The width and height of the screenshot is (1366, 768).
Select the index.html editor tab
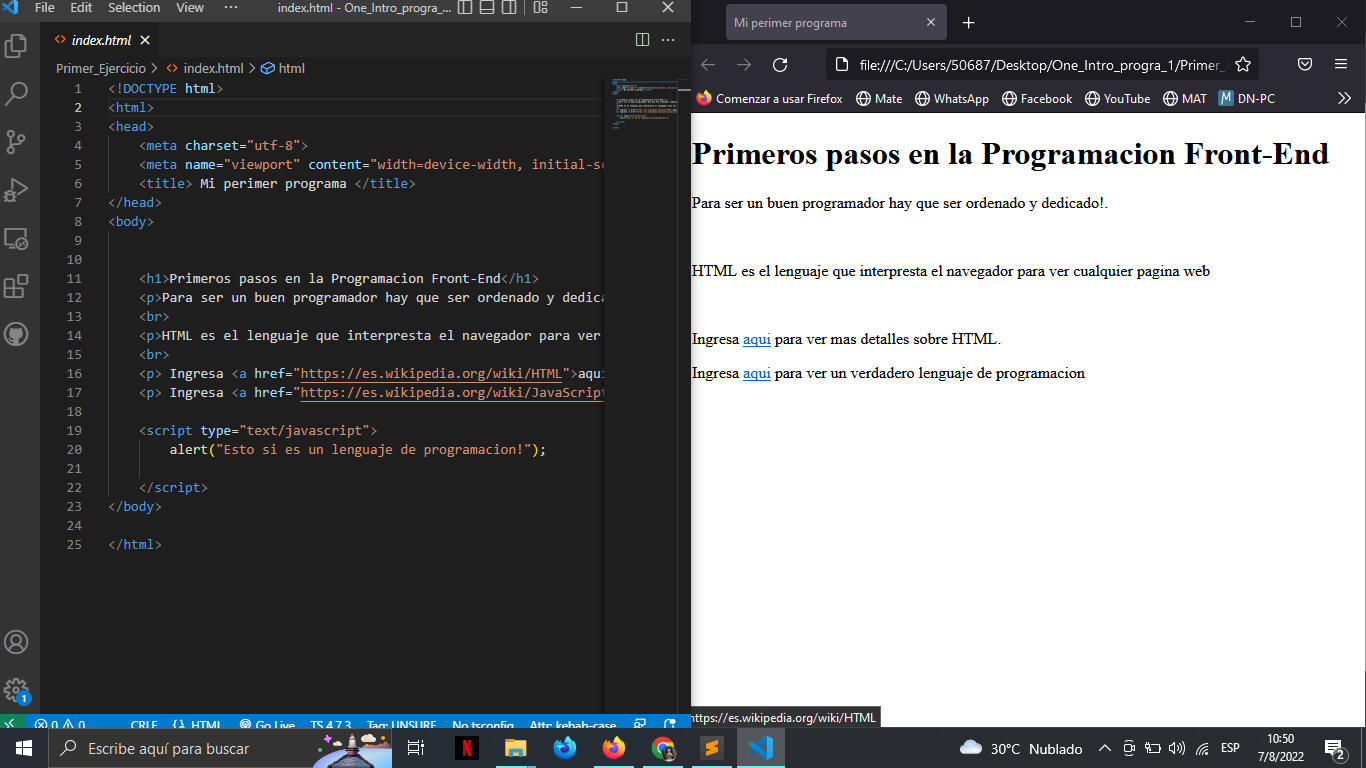(101, 40)
